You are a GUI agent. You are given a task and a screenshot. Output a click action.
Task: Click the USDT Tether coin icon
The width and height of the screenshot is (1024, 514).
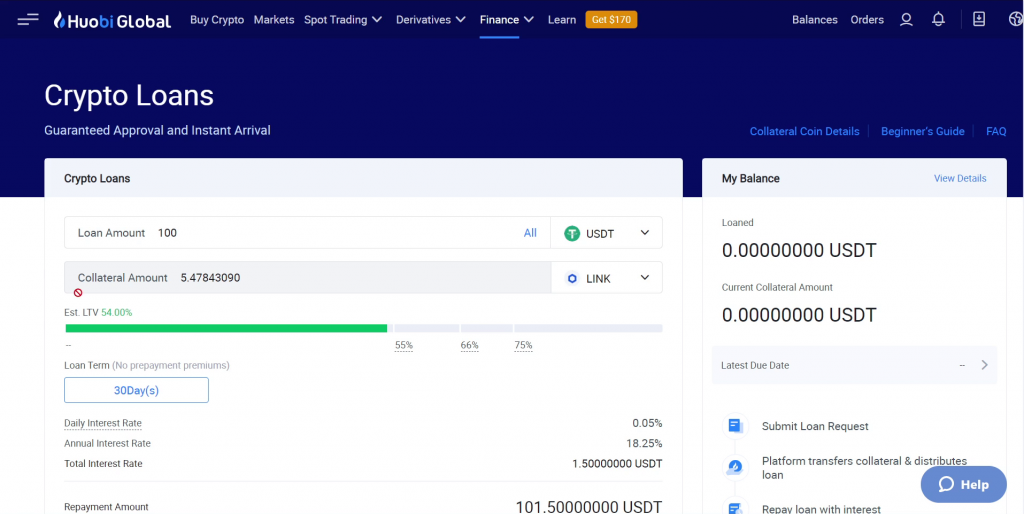point(572,233)
